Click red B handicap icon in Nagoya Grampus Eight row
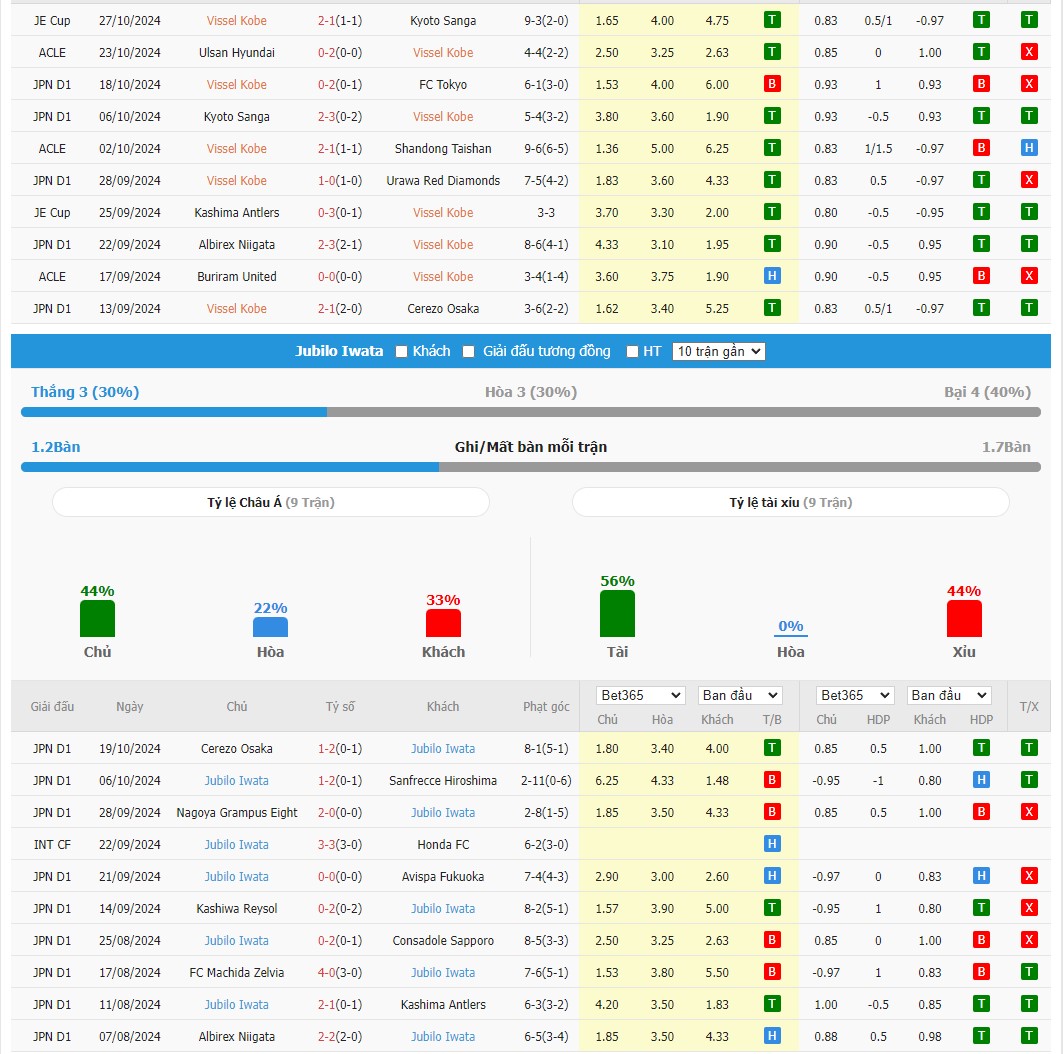This screenshot has width=1063, height=1054. (981, 812)
